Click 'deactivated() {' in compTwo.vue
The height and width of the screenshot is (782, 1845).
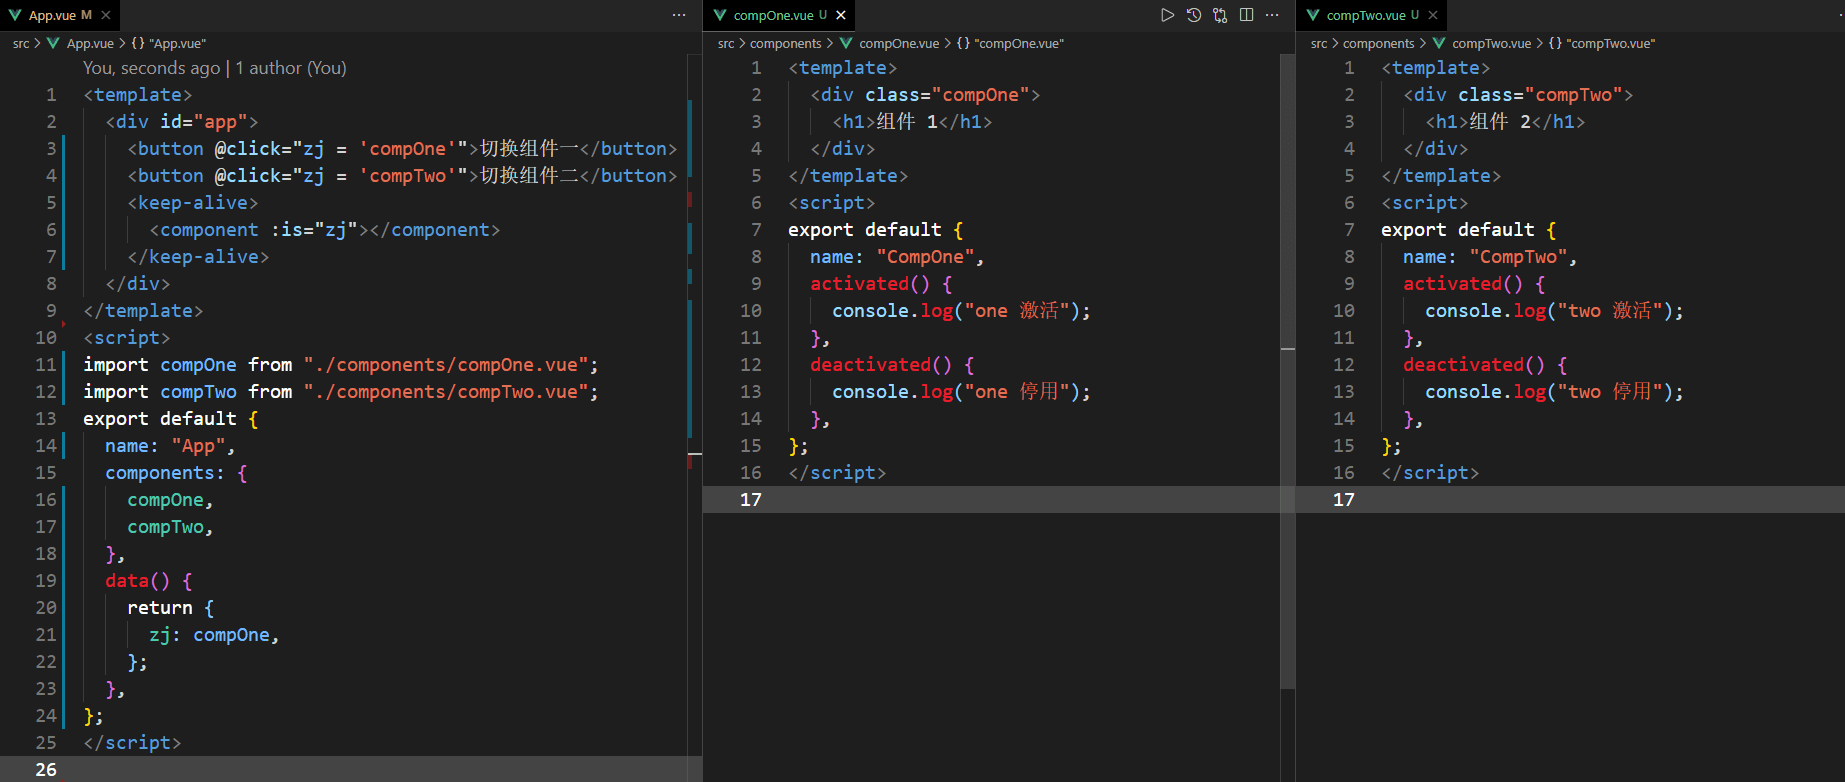point(1485,365)
